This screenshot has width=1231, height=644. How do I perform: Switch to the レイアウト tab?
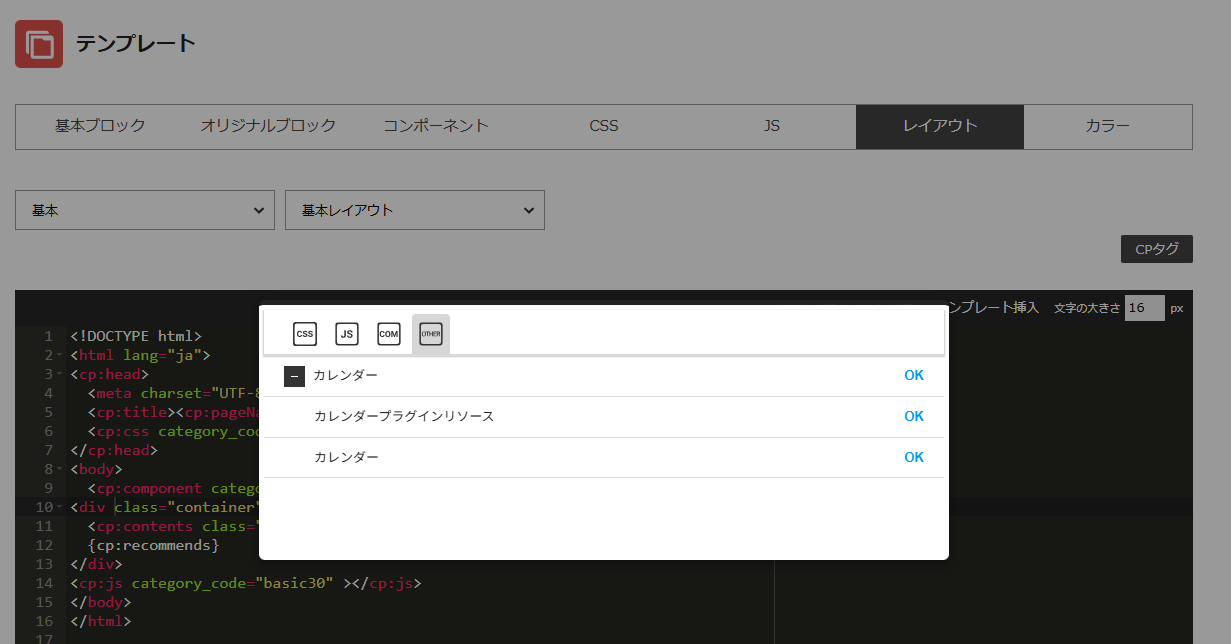938,126
